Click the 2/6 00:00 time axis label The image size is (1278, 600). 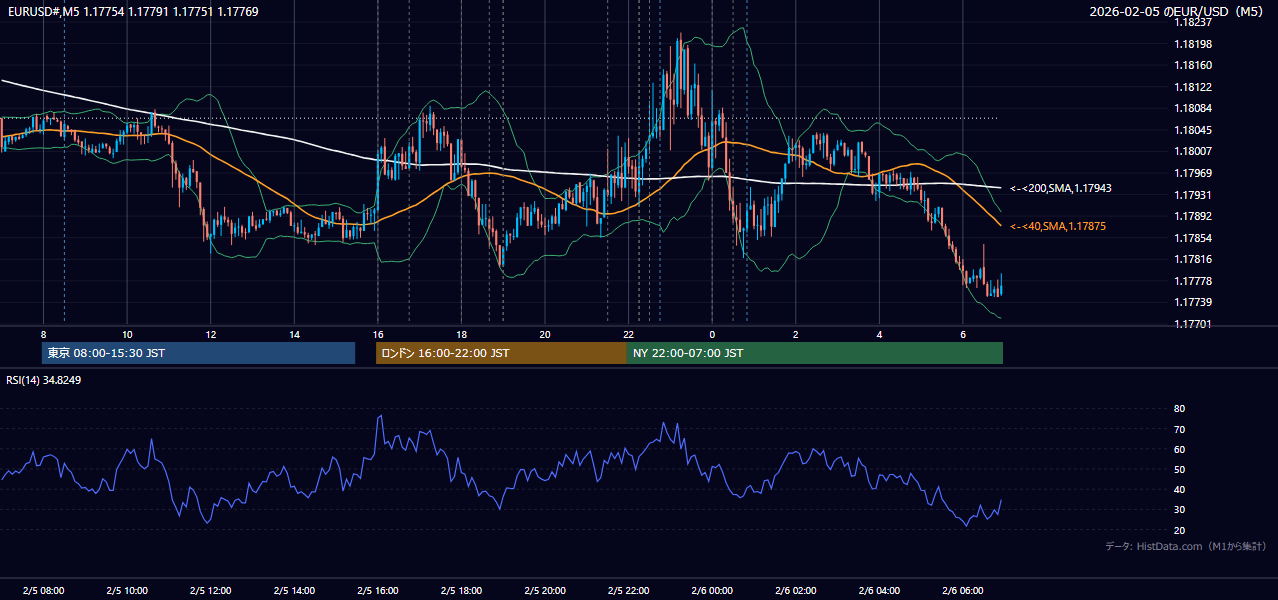[x=712, y=590]
